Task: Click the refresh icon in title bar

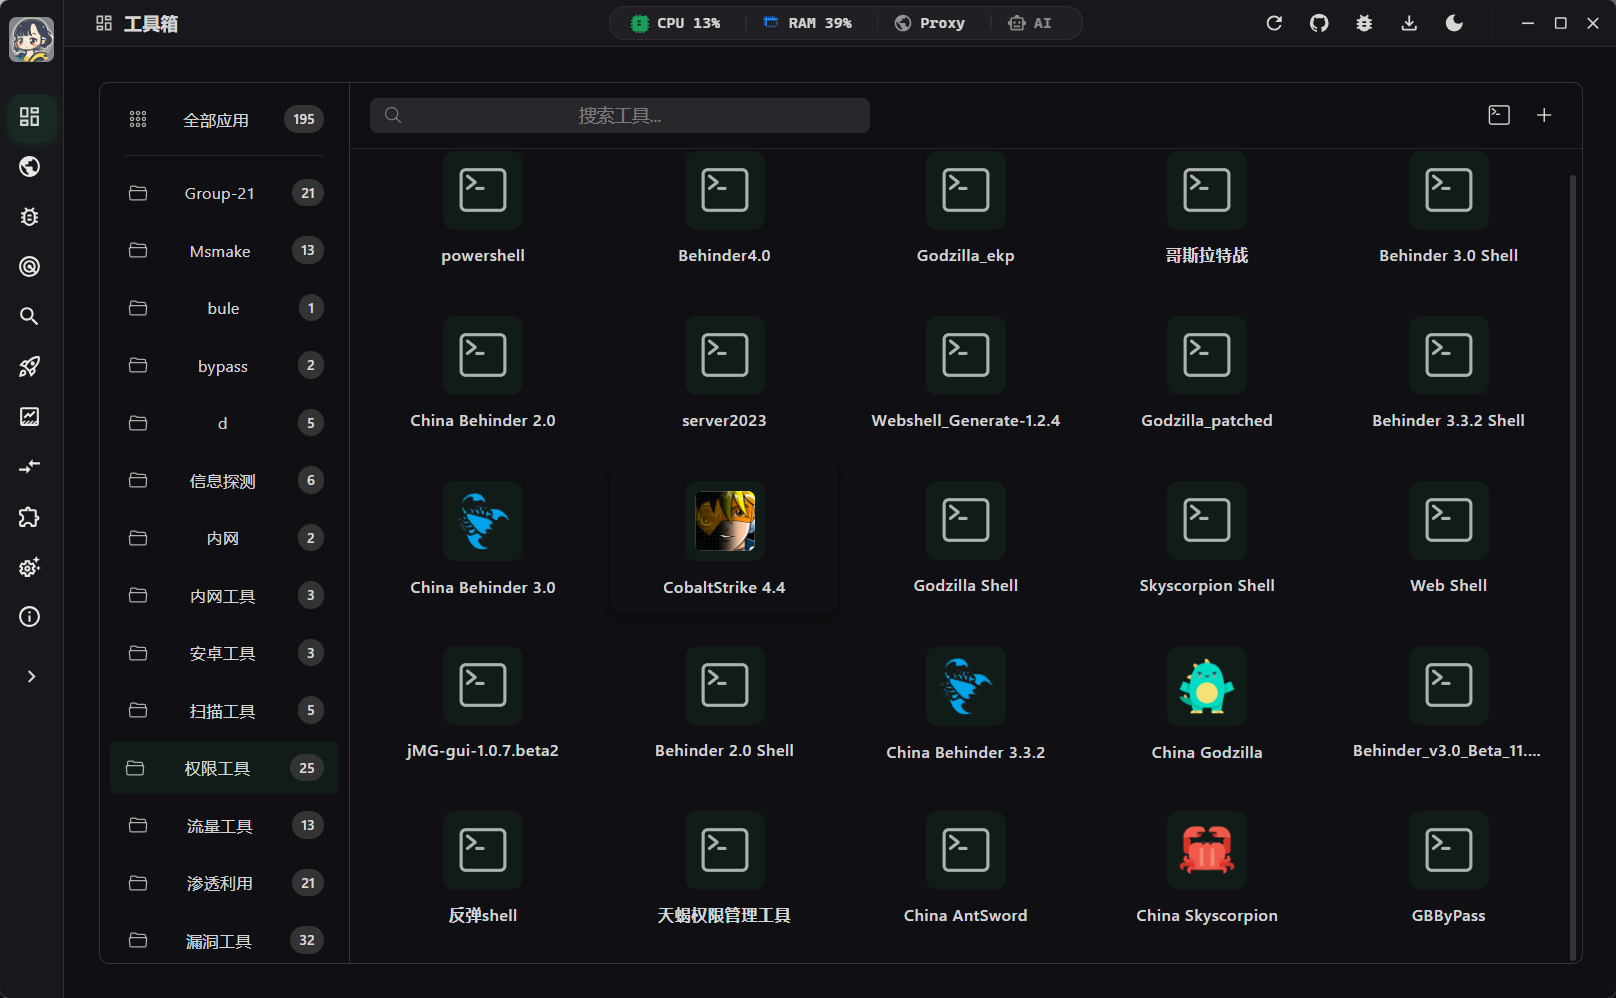Action: 1274,23
